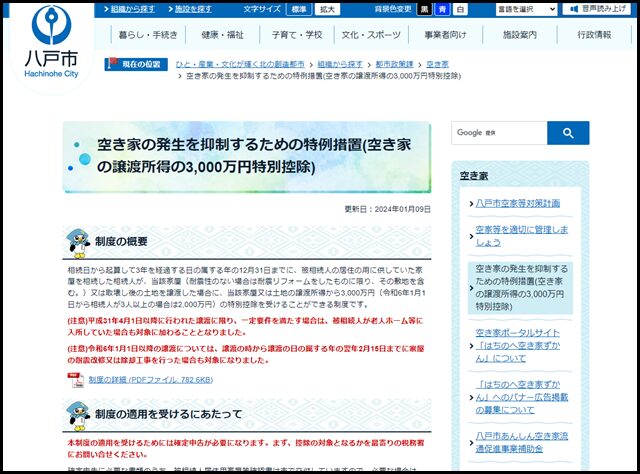Open sidebar link 空家等を適切に管理しましょう

pos(521,236)
